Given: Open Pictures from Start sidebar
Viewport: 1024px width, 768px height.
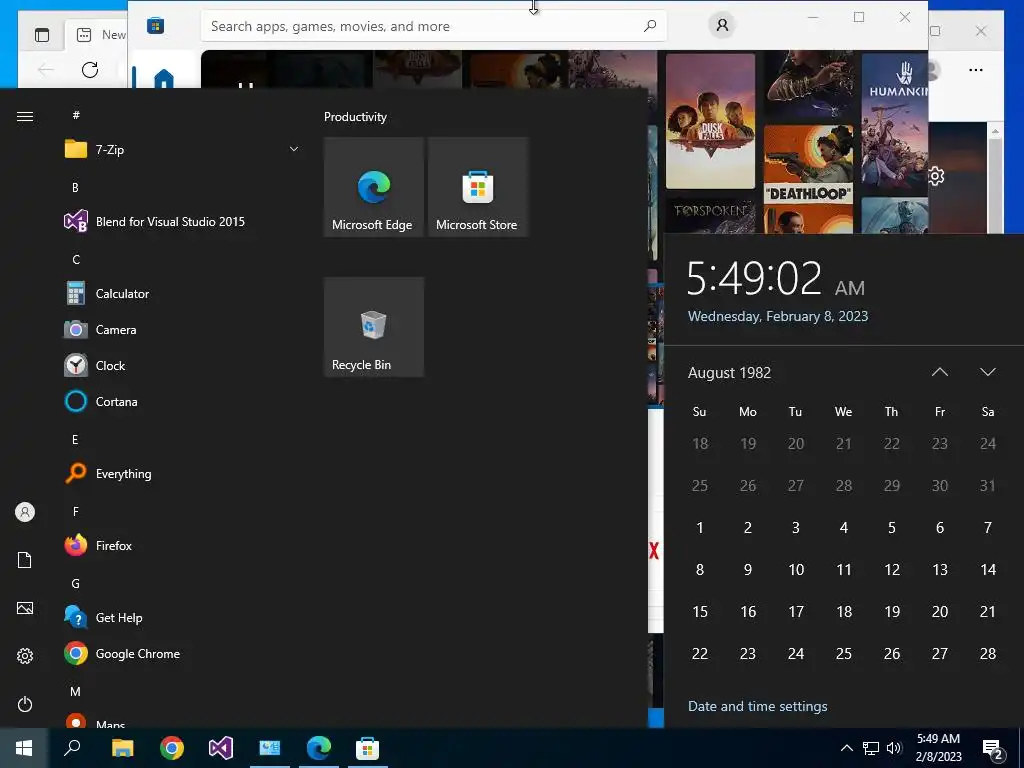Looking at the screenshot, I should pyautogui.click(x=25, y=608).
